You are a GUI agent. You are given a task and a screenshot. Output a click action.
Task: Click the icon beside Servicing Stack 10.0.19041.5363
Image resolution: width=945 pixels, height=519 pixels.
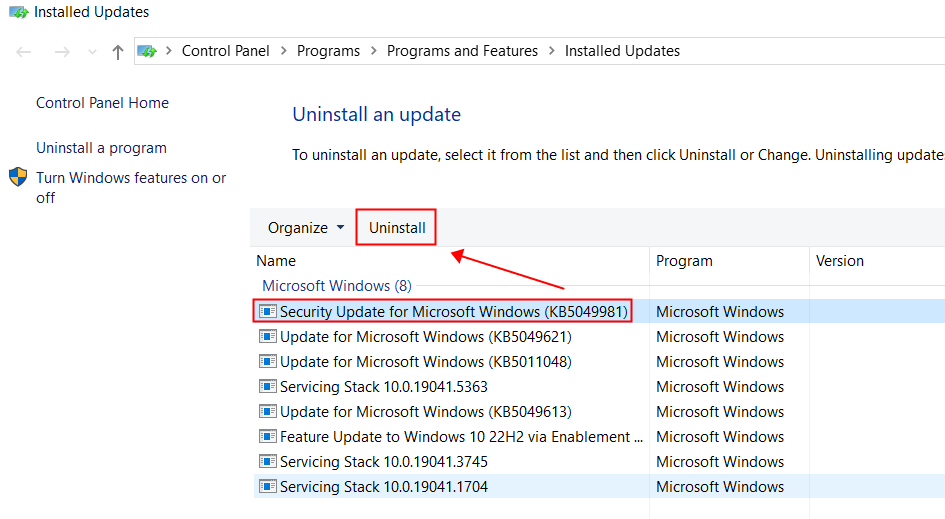(268, 386)
